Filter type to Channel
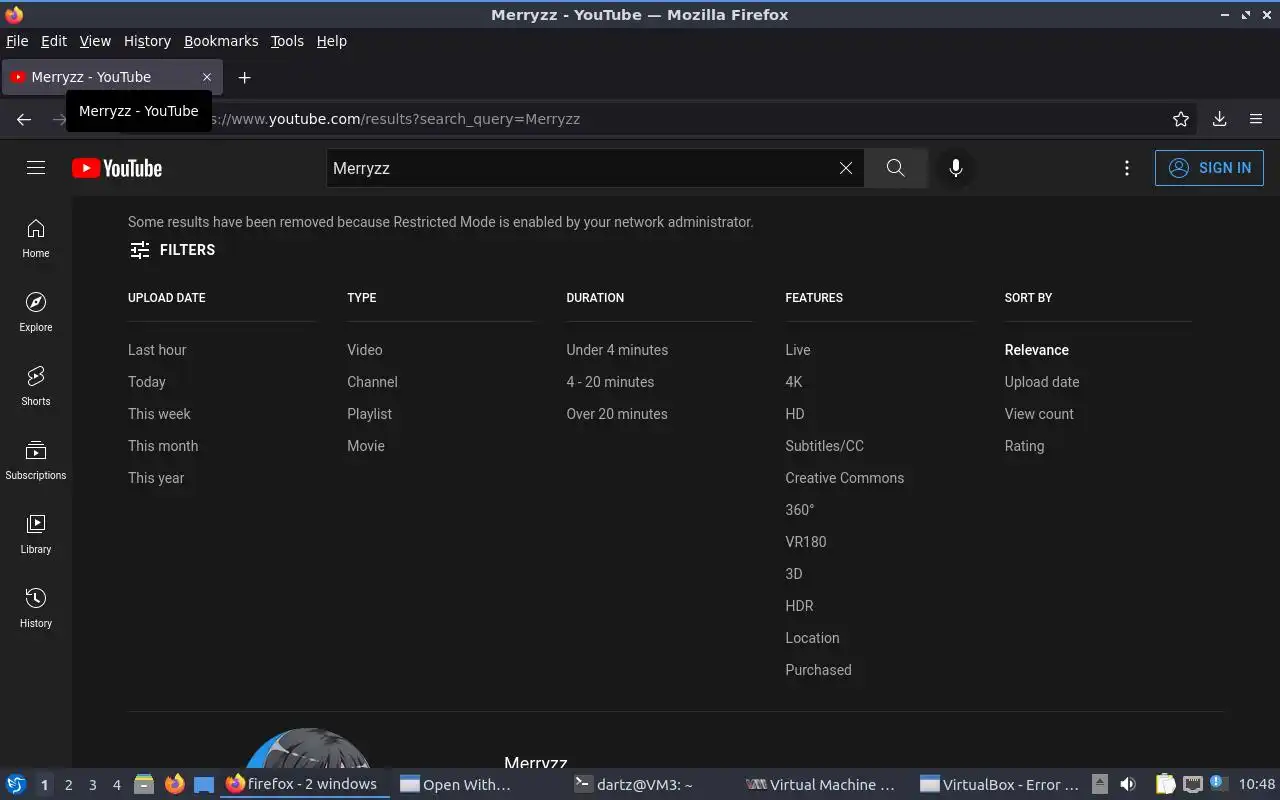The width and height of the screenshot is (1280, 800). click(372, 382)
